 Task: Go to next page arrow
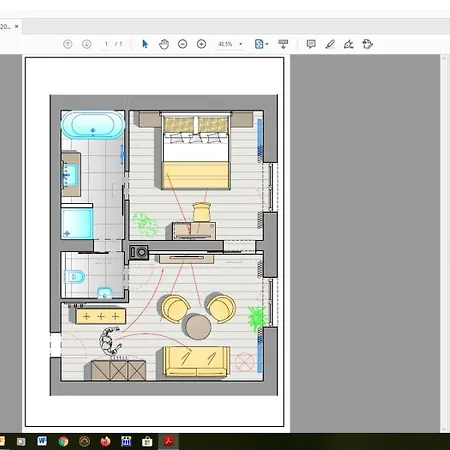coord(87,44)
